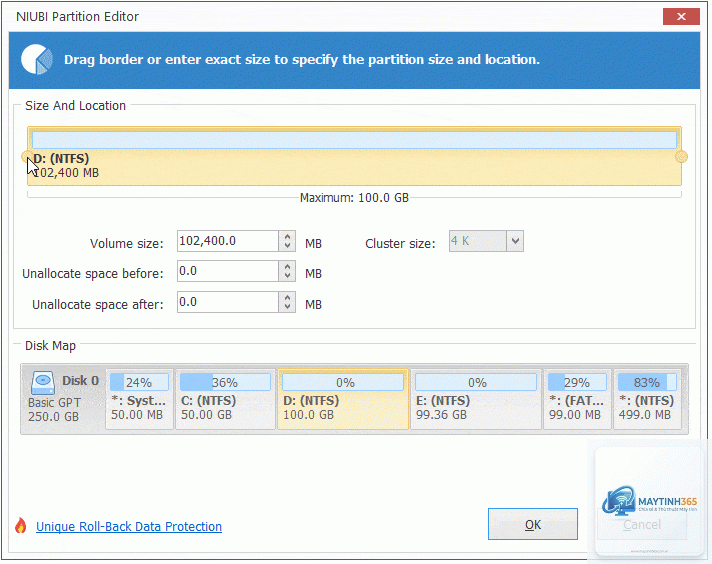
Task: Click the Maximum: 100.0 GB text
Action: [x=354, y=198]
